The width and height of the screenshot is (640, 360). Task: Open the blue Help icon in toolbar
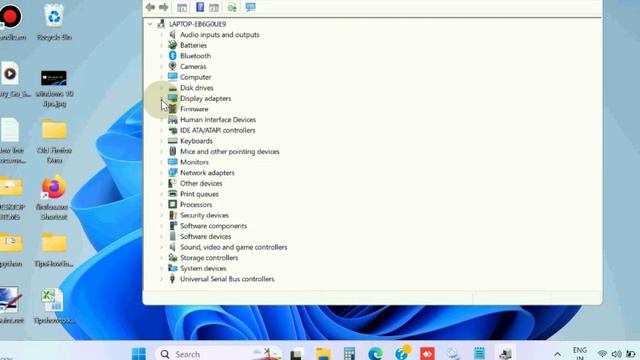pos(200,7)
